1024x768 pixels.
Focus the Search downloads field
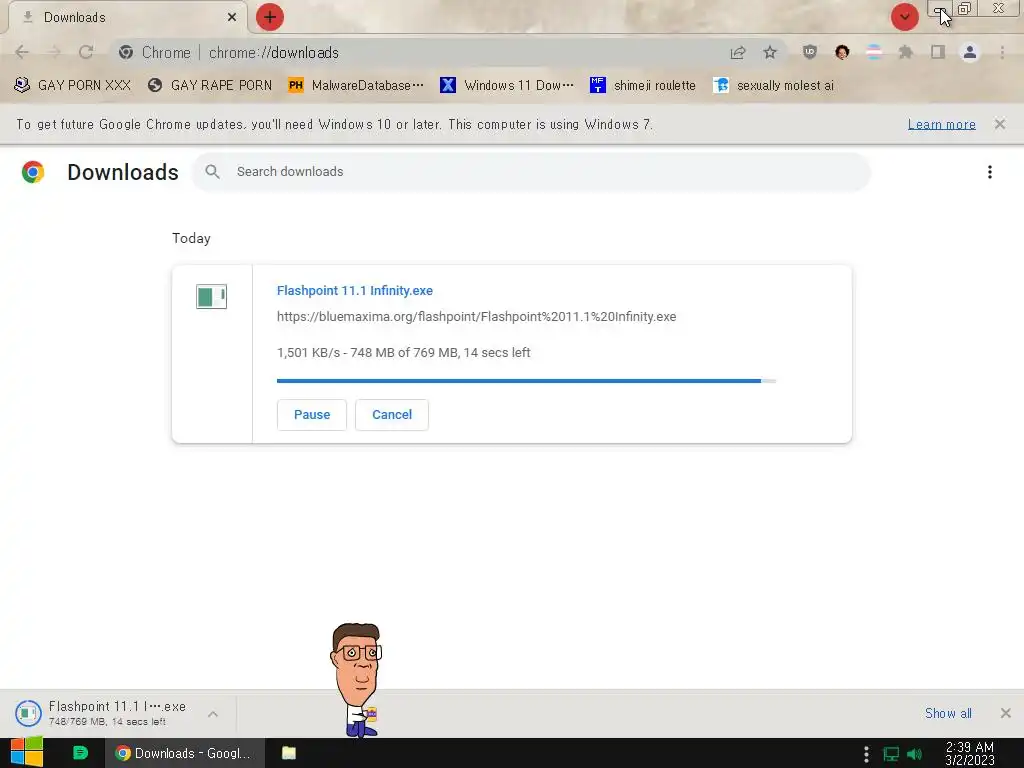click(531, 172)
